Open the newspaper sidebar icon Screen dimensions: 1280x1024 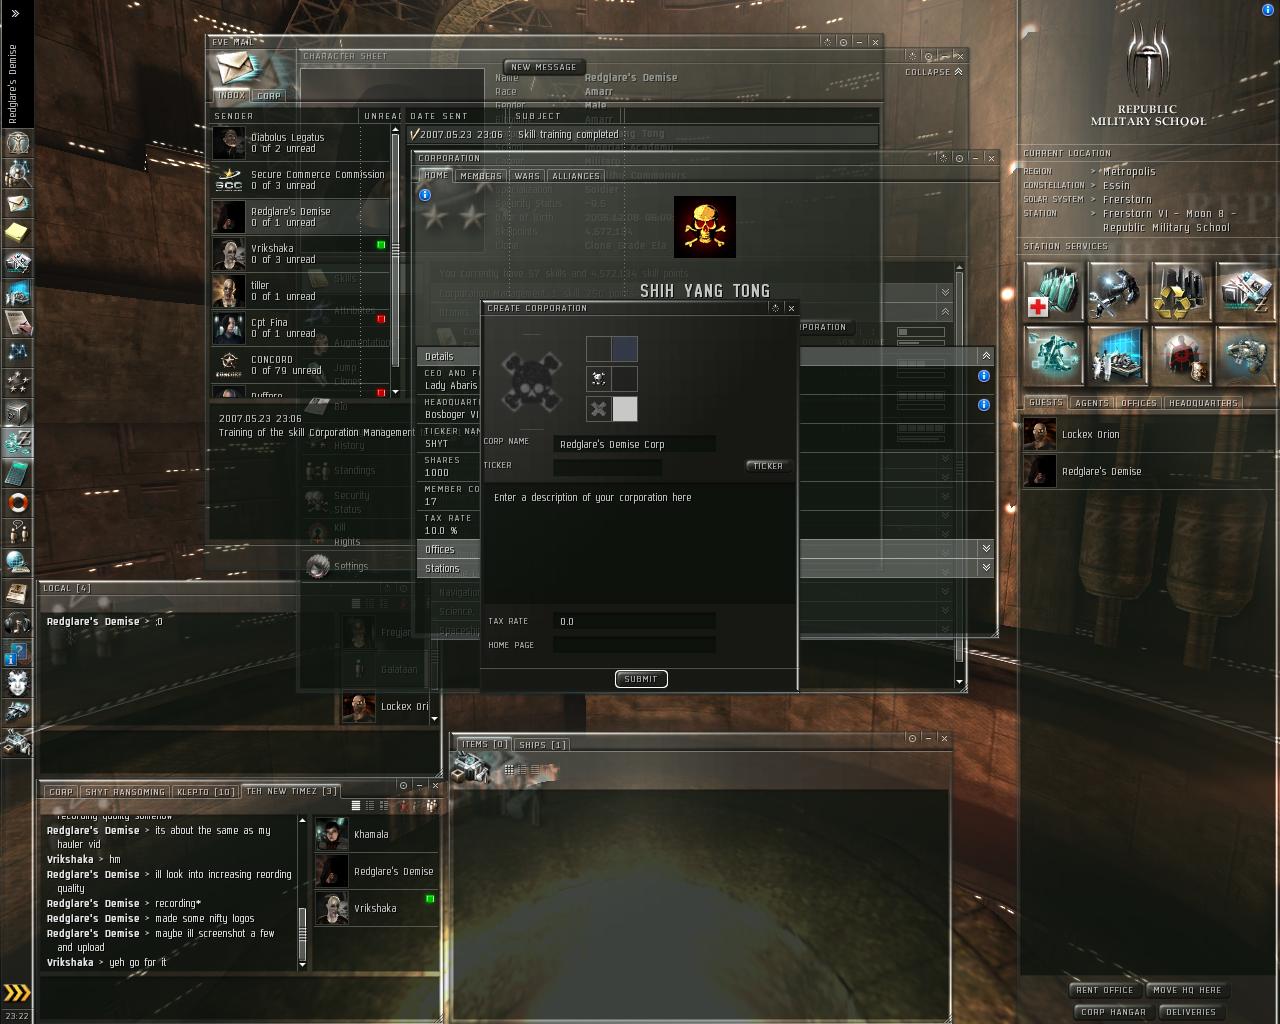[x=17, y=592]
